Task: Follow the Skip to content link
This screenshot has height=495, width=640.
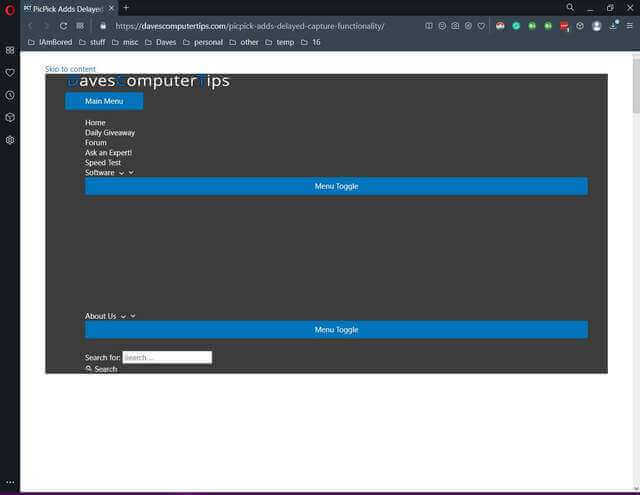Action: [x=70, y=69]
